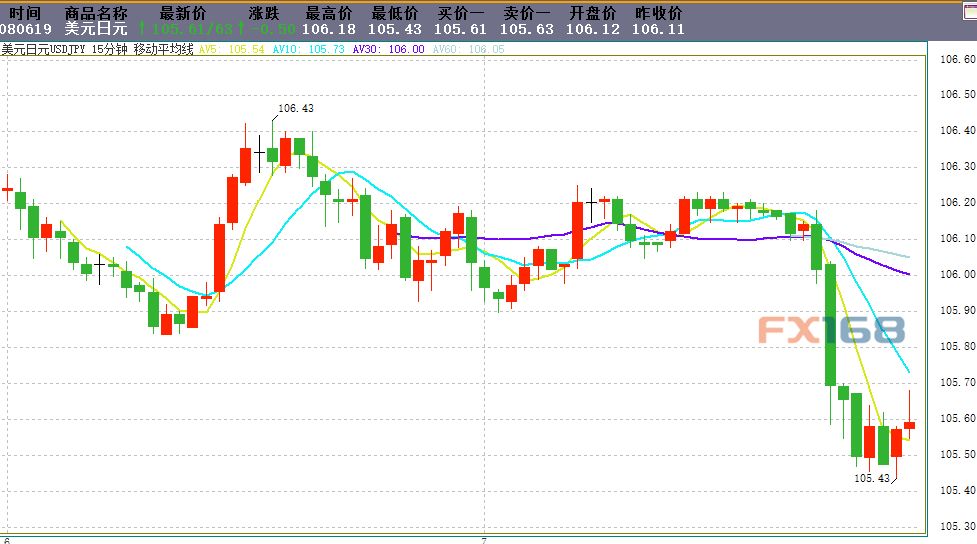The height and width of the screenshot is (544, 977).
Task: Click the chart title 美元日元USDJPY
Action: coord(44,49)
